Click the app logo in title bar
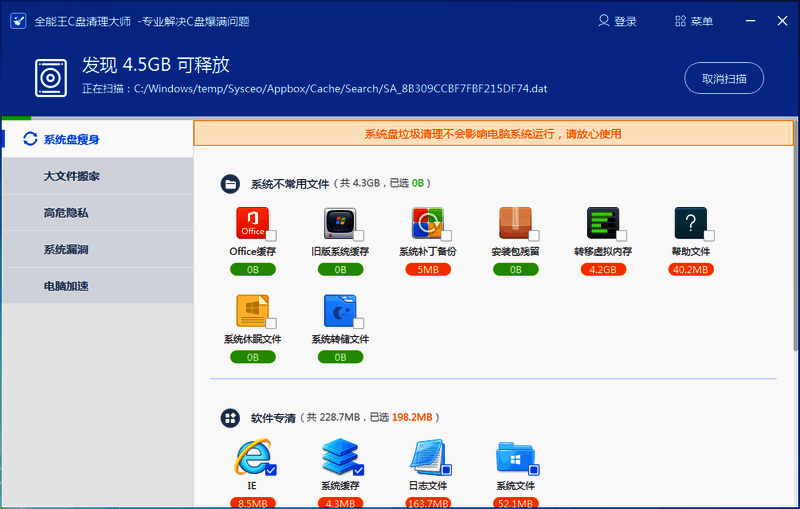The height and width of the screenshot is (509, 800). click(18, 21)
